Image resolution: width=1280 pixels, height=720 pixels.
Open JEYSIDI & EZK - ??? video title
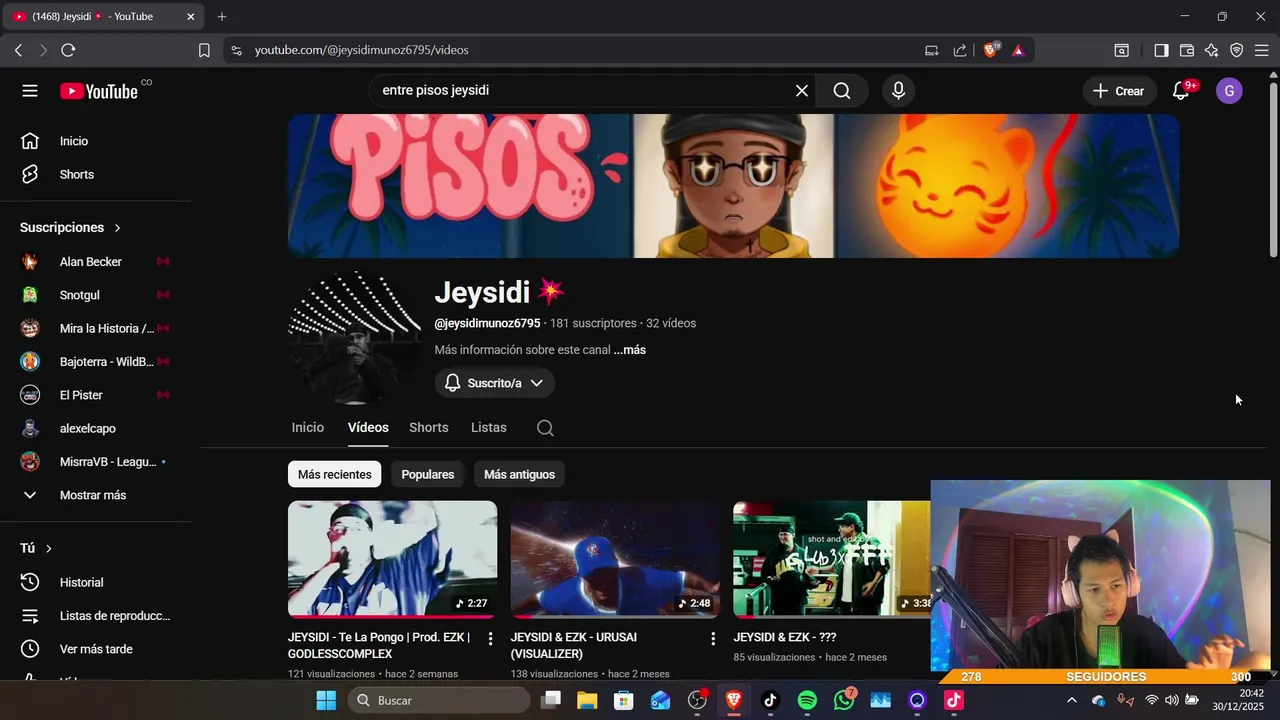tap(785, 637)
